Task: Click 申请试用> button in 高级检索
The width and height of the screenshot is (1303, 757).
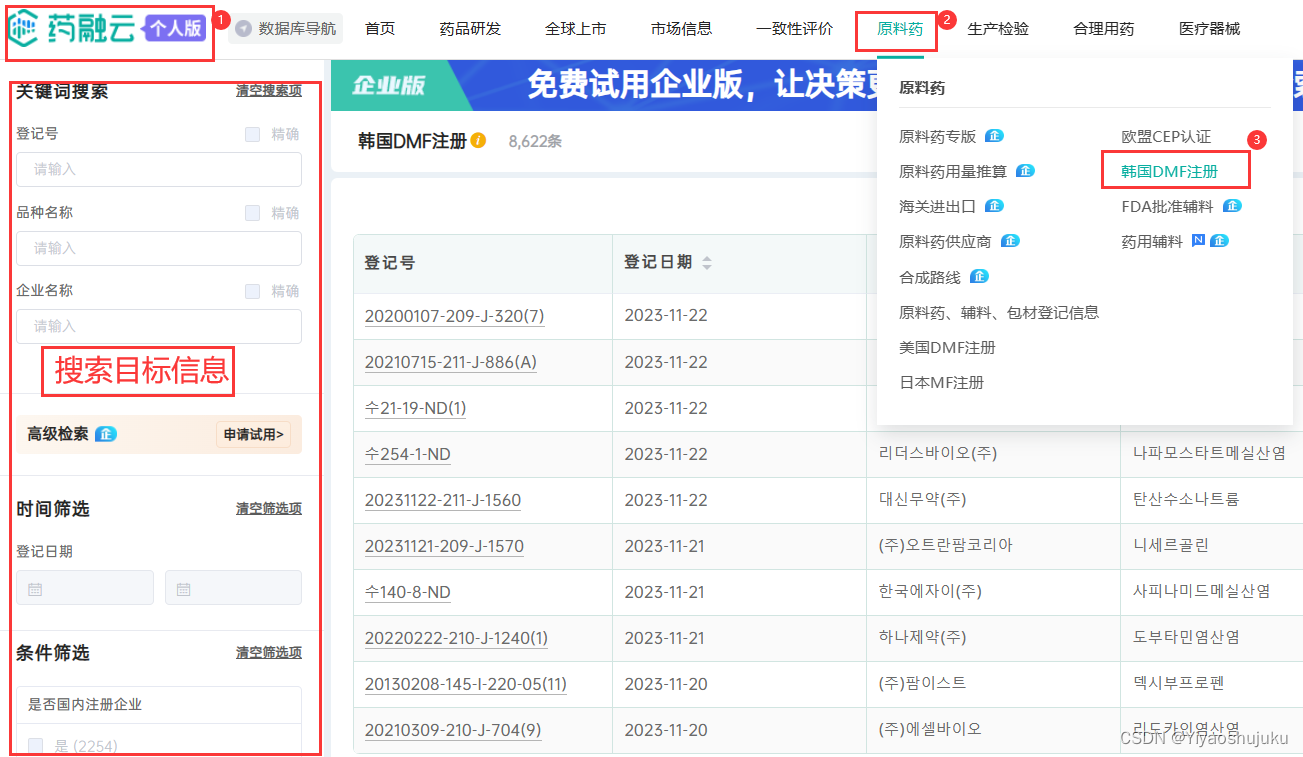Action: point(253,434)
